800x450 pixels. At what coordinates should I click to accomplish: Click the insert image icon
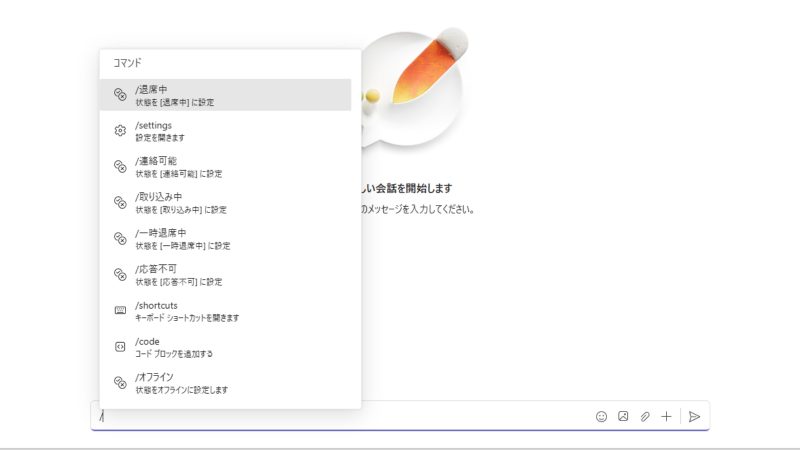[623, 416]
